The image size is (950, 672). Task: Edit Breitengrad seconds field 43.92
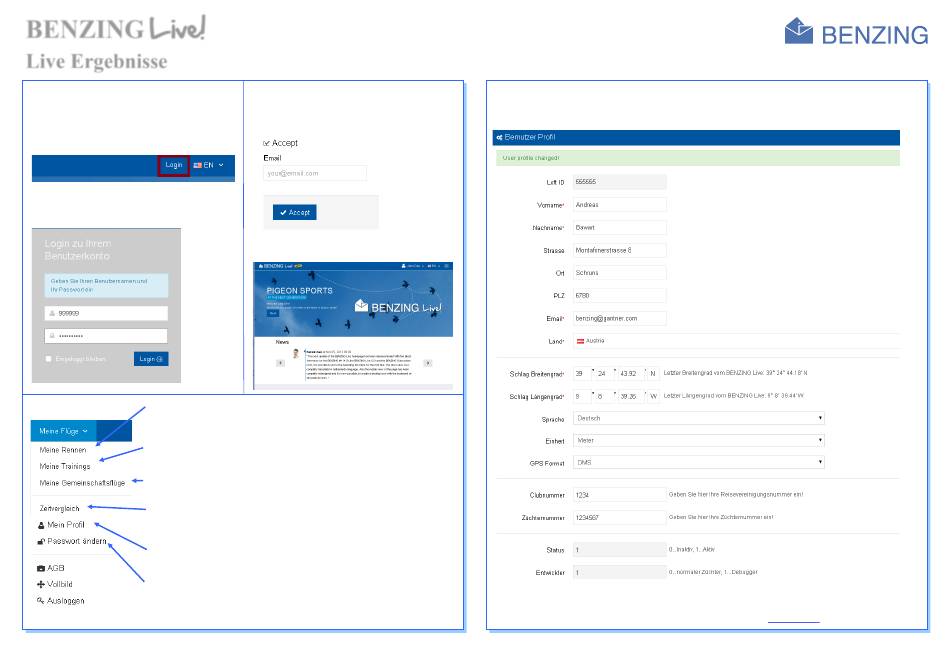(x=631, y=374)
